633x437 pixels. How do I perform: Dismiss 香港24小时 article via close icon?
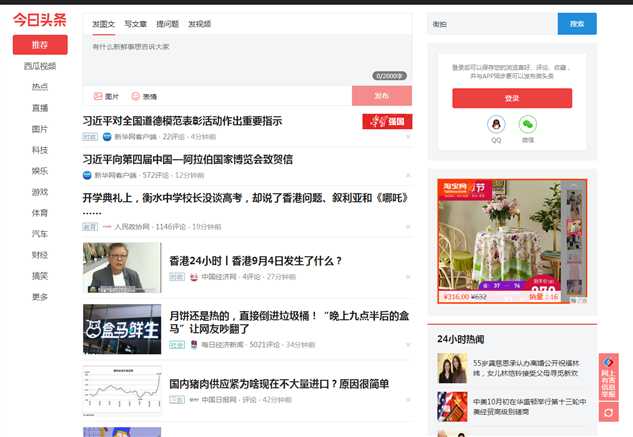pyautogui.click(x=408, y=277)
